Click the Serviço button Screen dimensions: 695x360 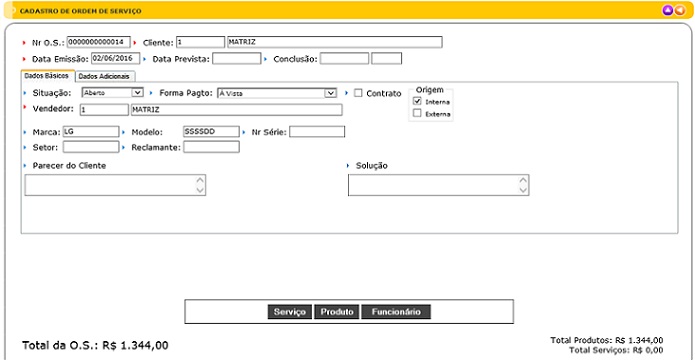point(290,312)
